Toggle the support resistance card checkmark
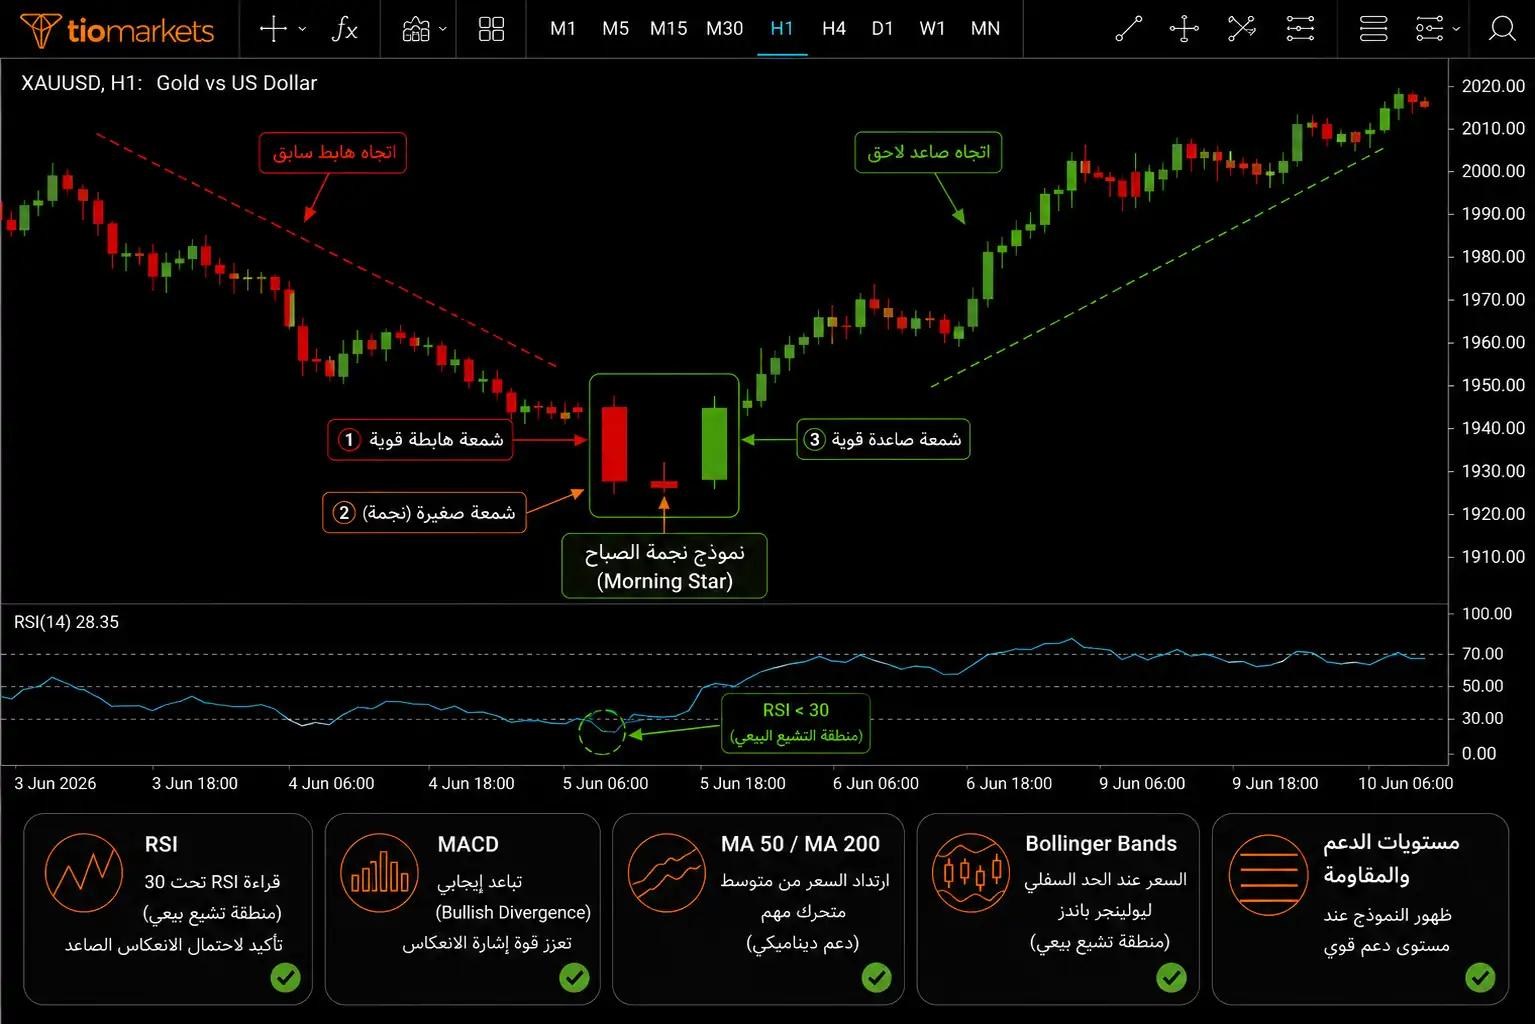The image size is (1535, 1024). 1480,977
